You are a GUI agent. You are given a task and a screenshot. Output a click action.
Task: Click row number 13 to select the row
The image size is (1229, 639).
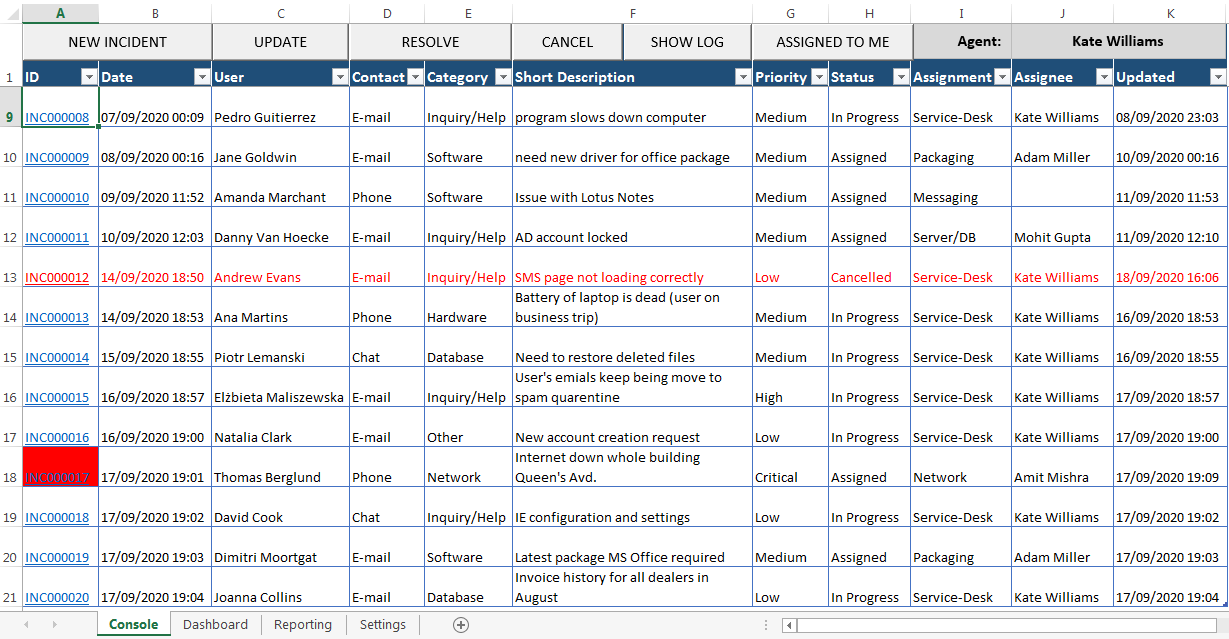tap(10, 277)
